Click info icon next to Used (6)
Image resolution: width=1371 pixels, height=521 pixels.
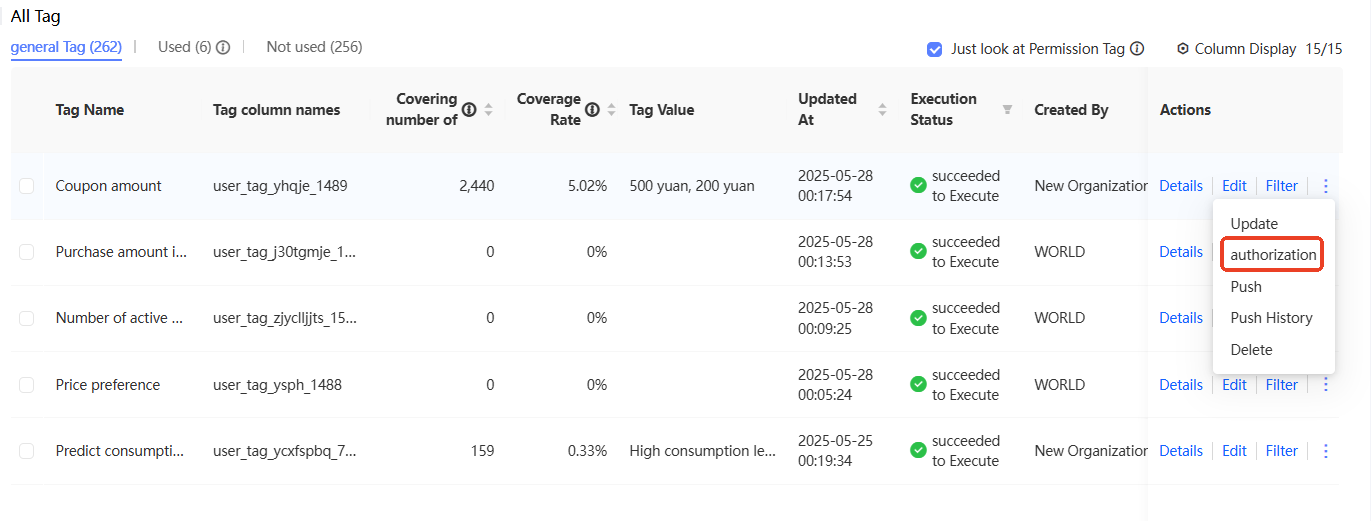pos(223,47)
